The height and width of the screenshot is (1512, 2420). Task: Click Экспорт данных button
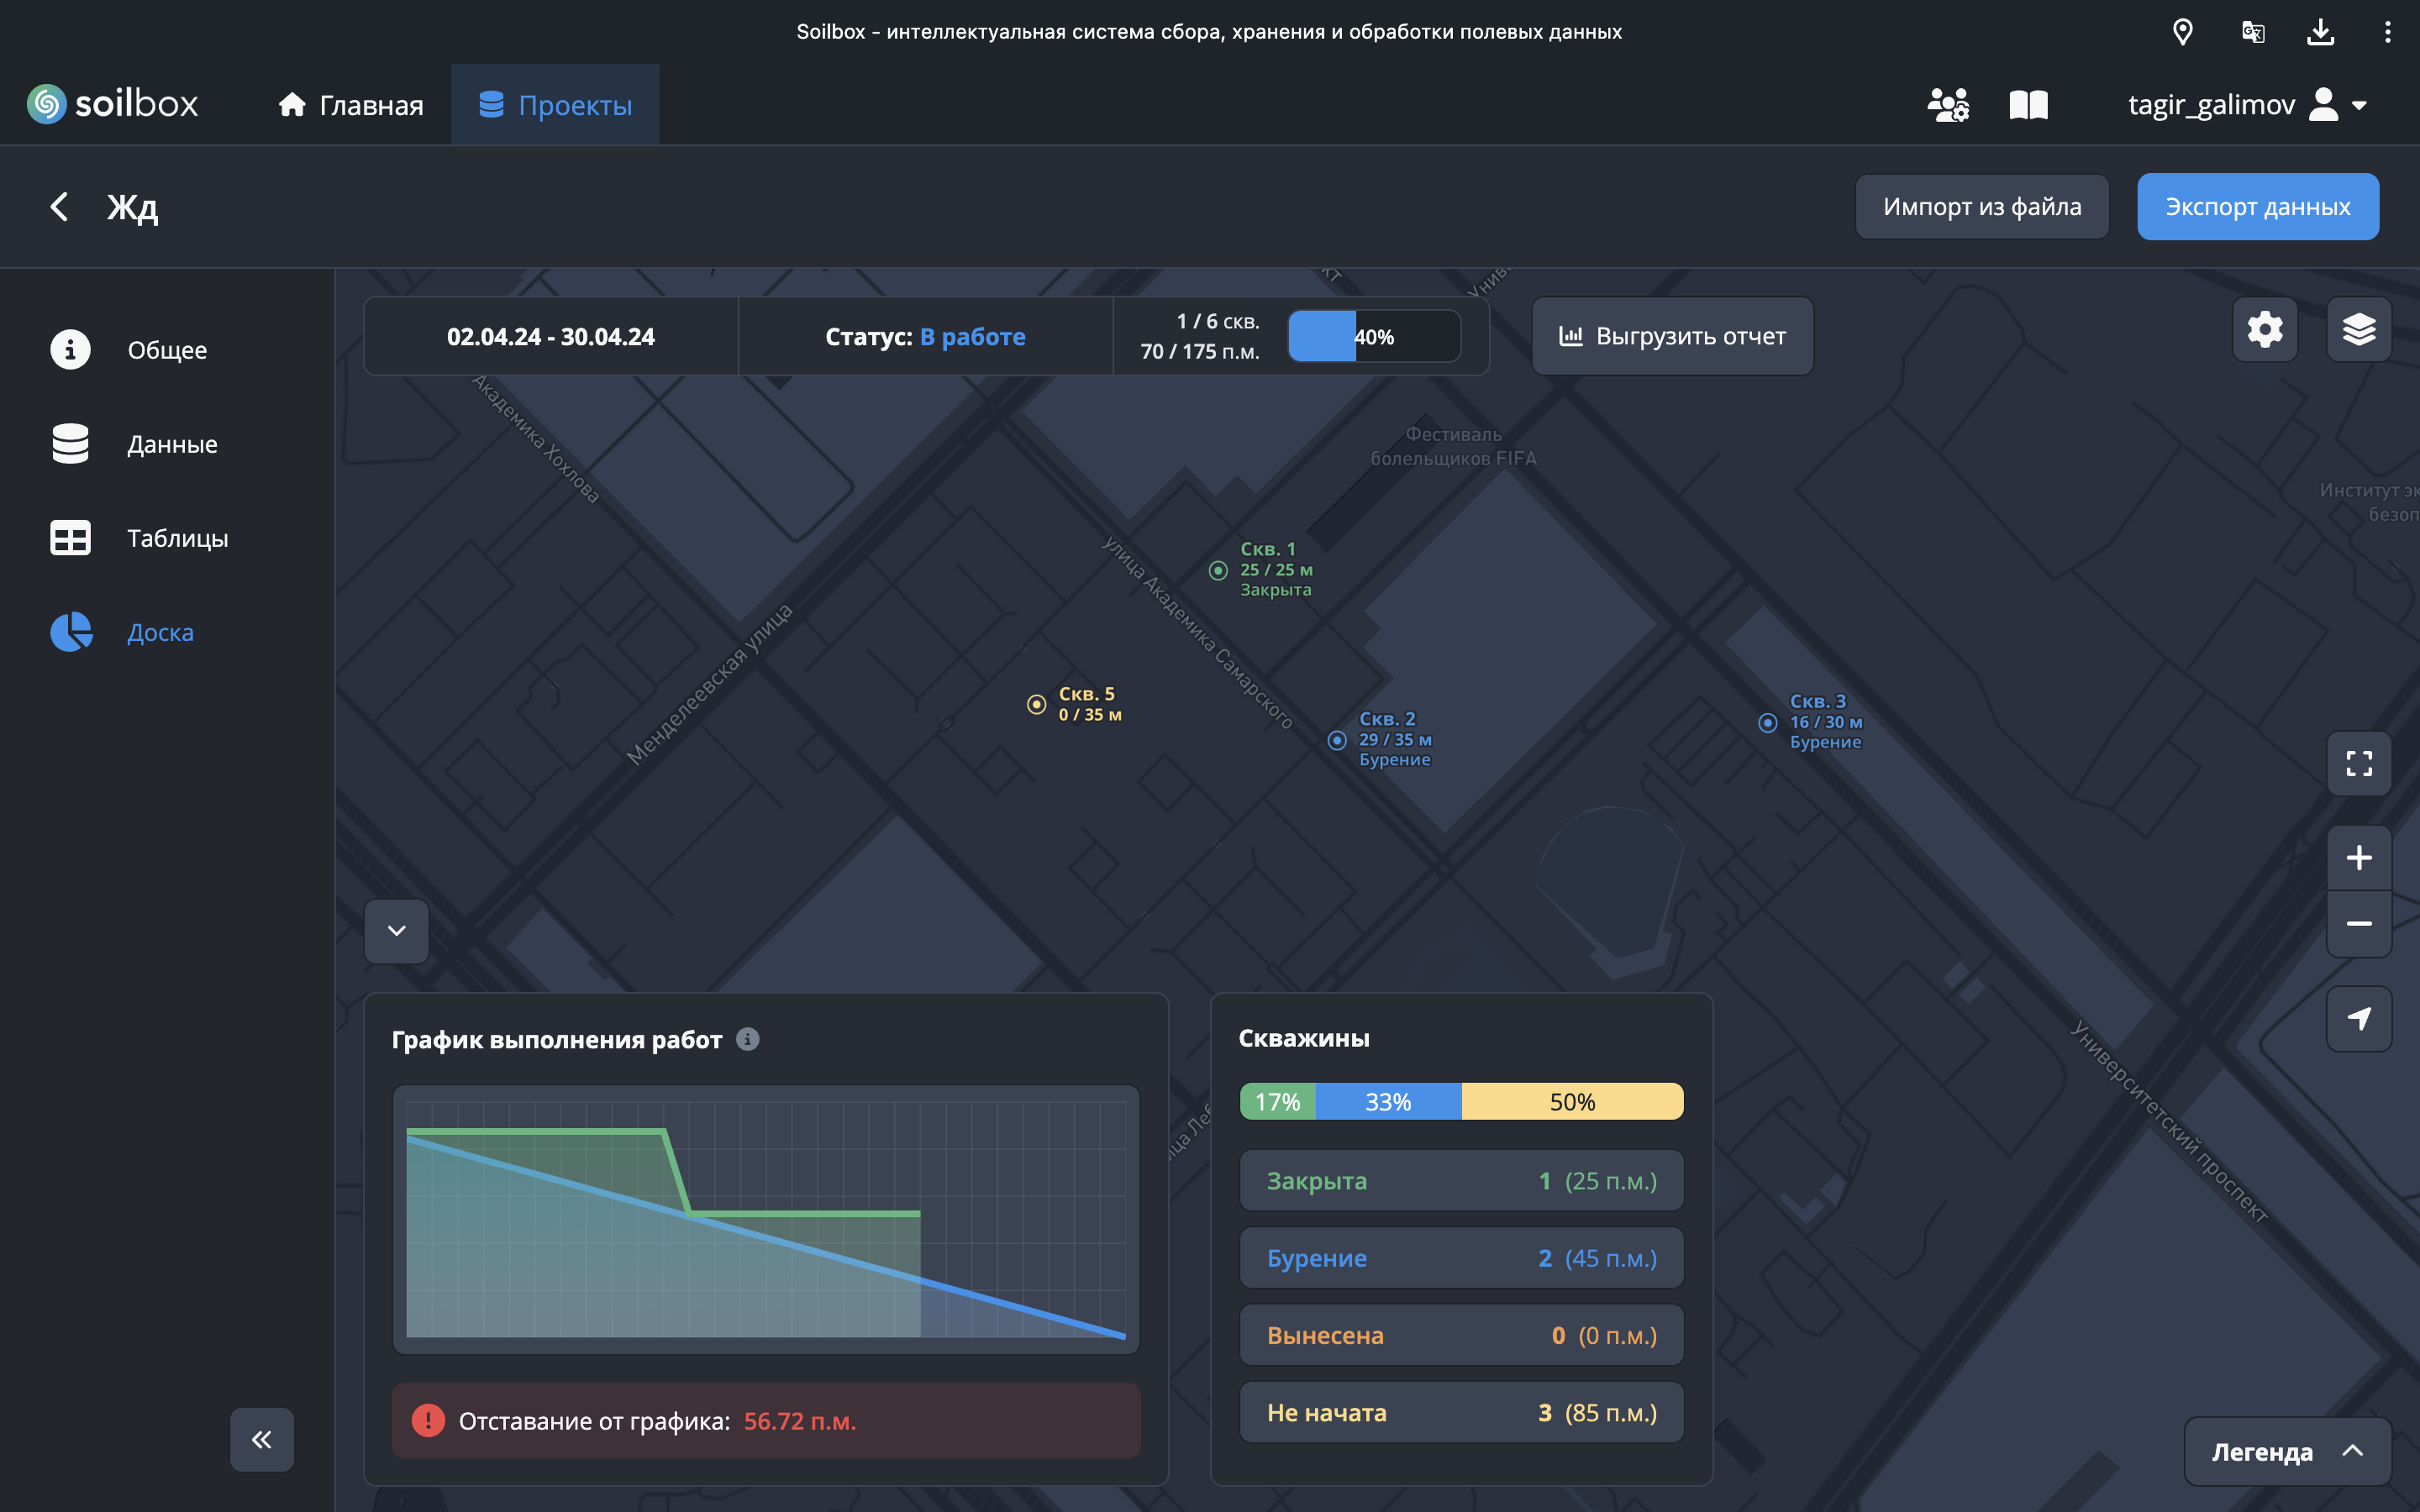point(2257,207)
